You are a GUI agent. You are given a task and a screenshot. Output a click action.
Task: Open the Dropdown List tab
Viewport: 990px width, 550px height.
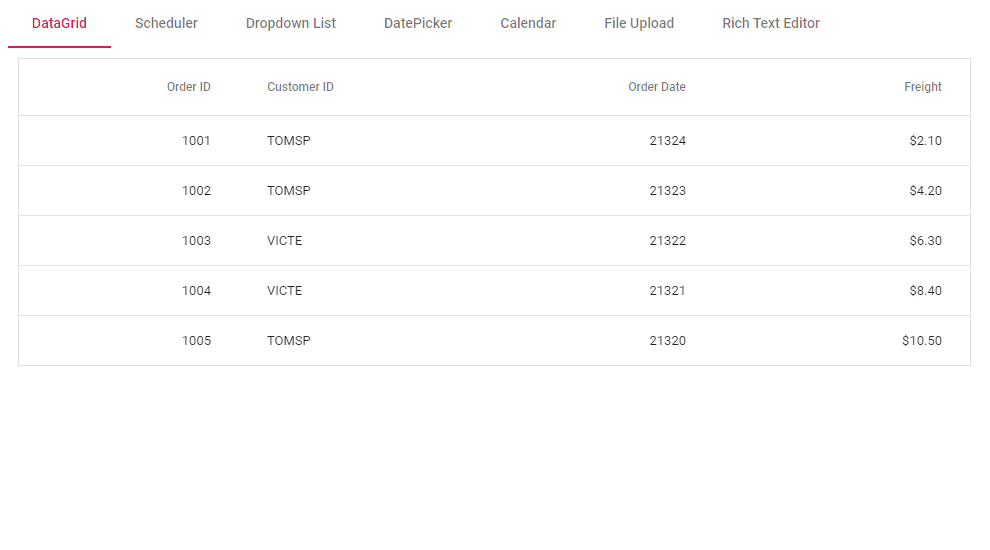(x=291, y=23)
